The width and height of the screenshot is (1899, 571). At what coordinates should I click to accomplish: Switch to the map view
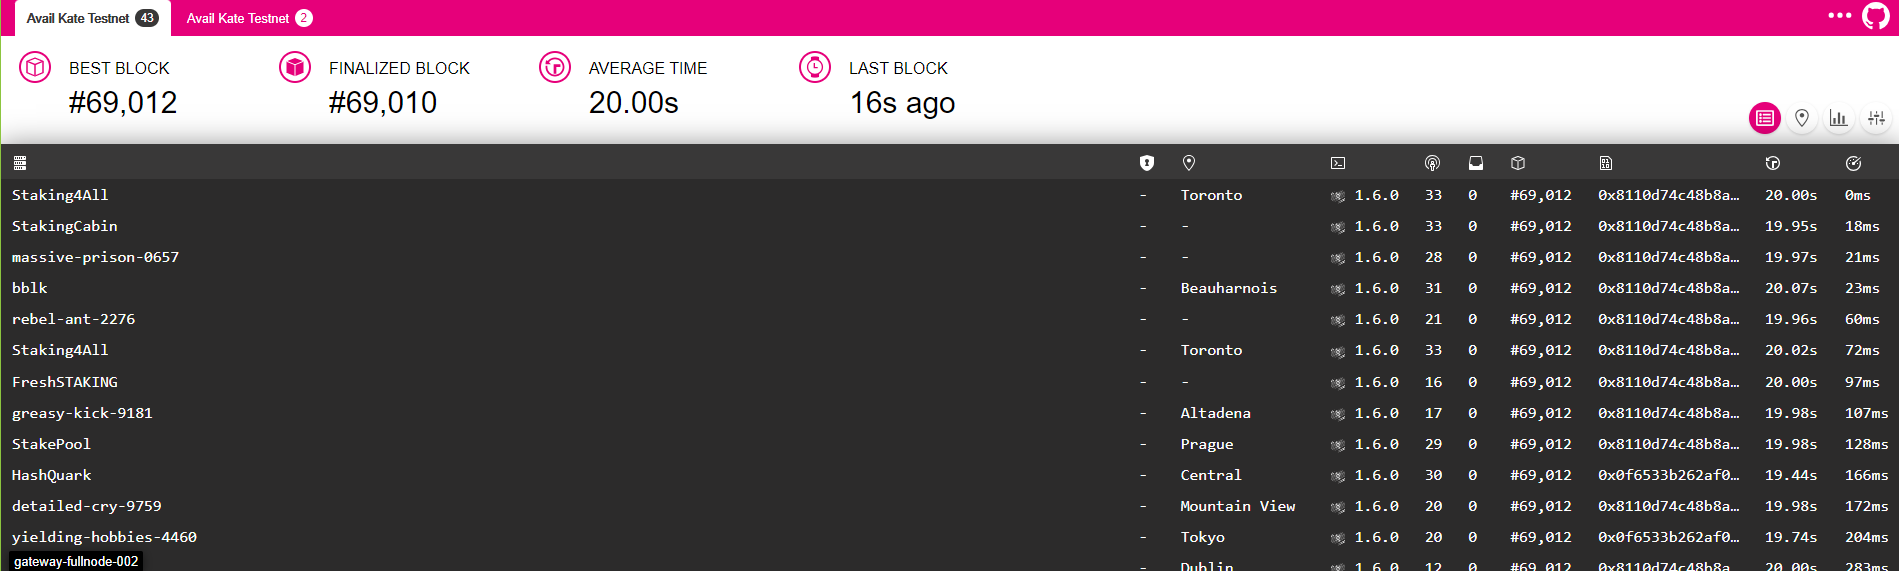click(1801, 118)
